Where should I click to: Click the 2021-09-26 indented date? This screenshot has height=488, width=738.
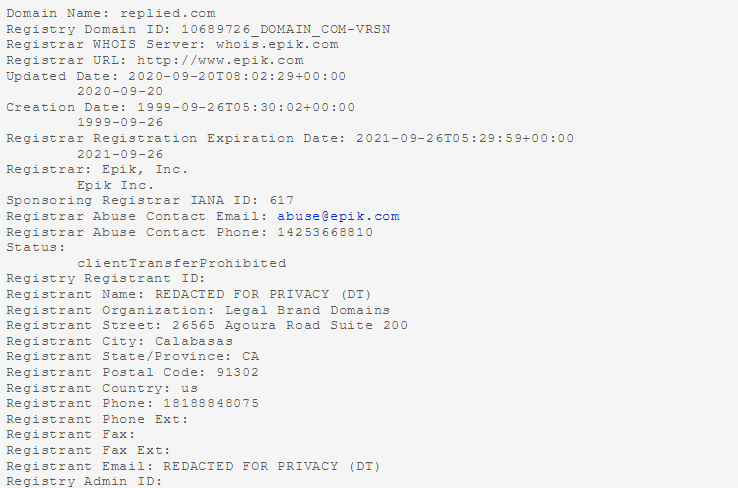[120, 154]
